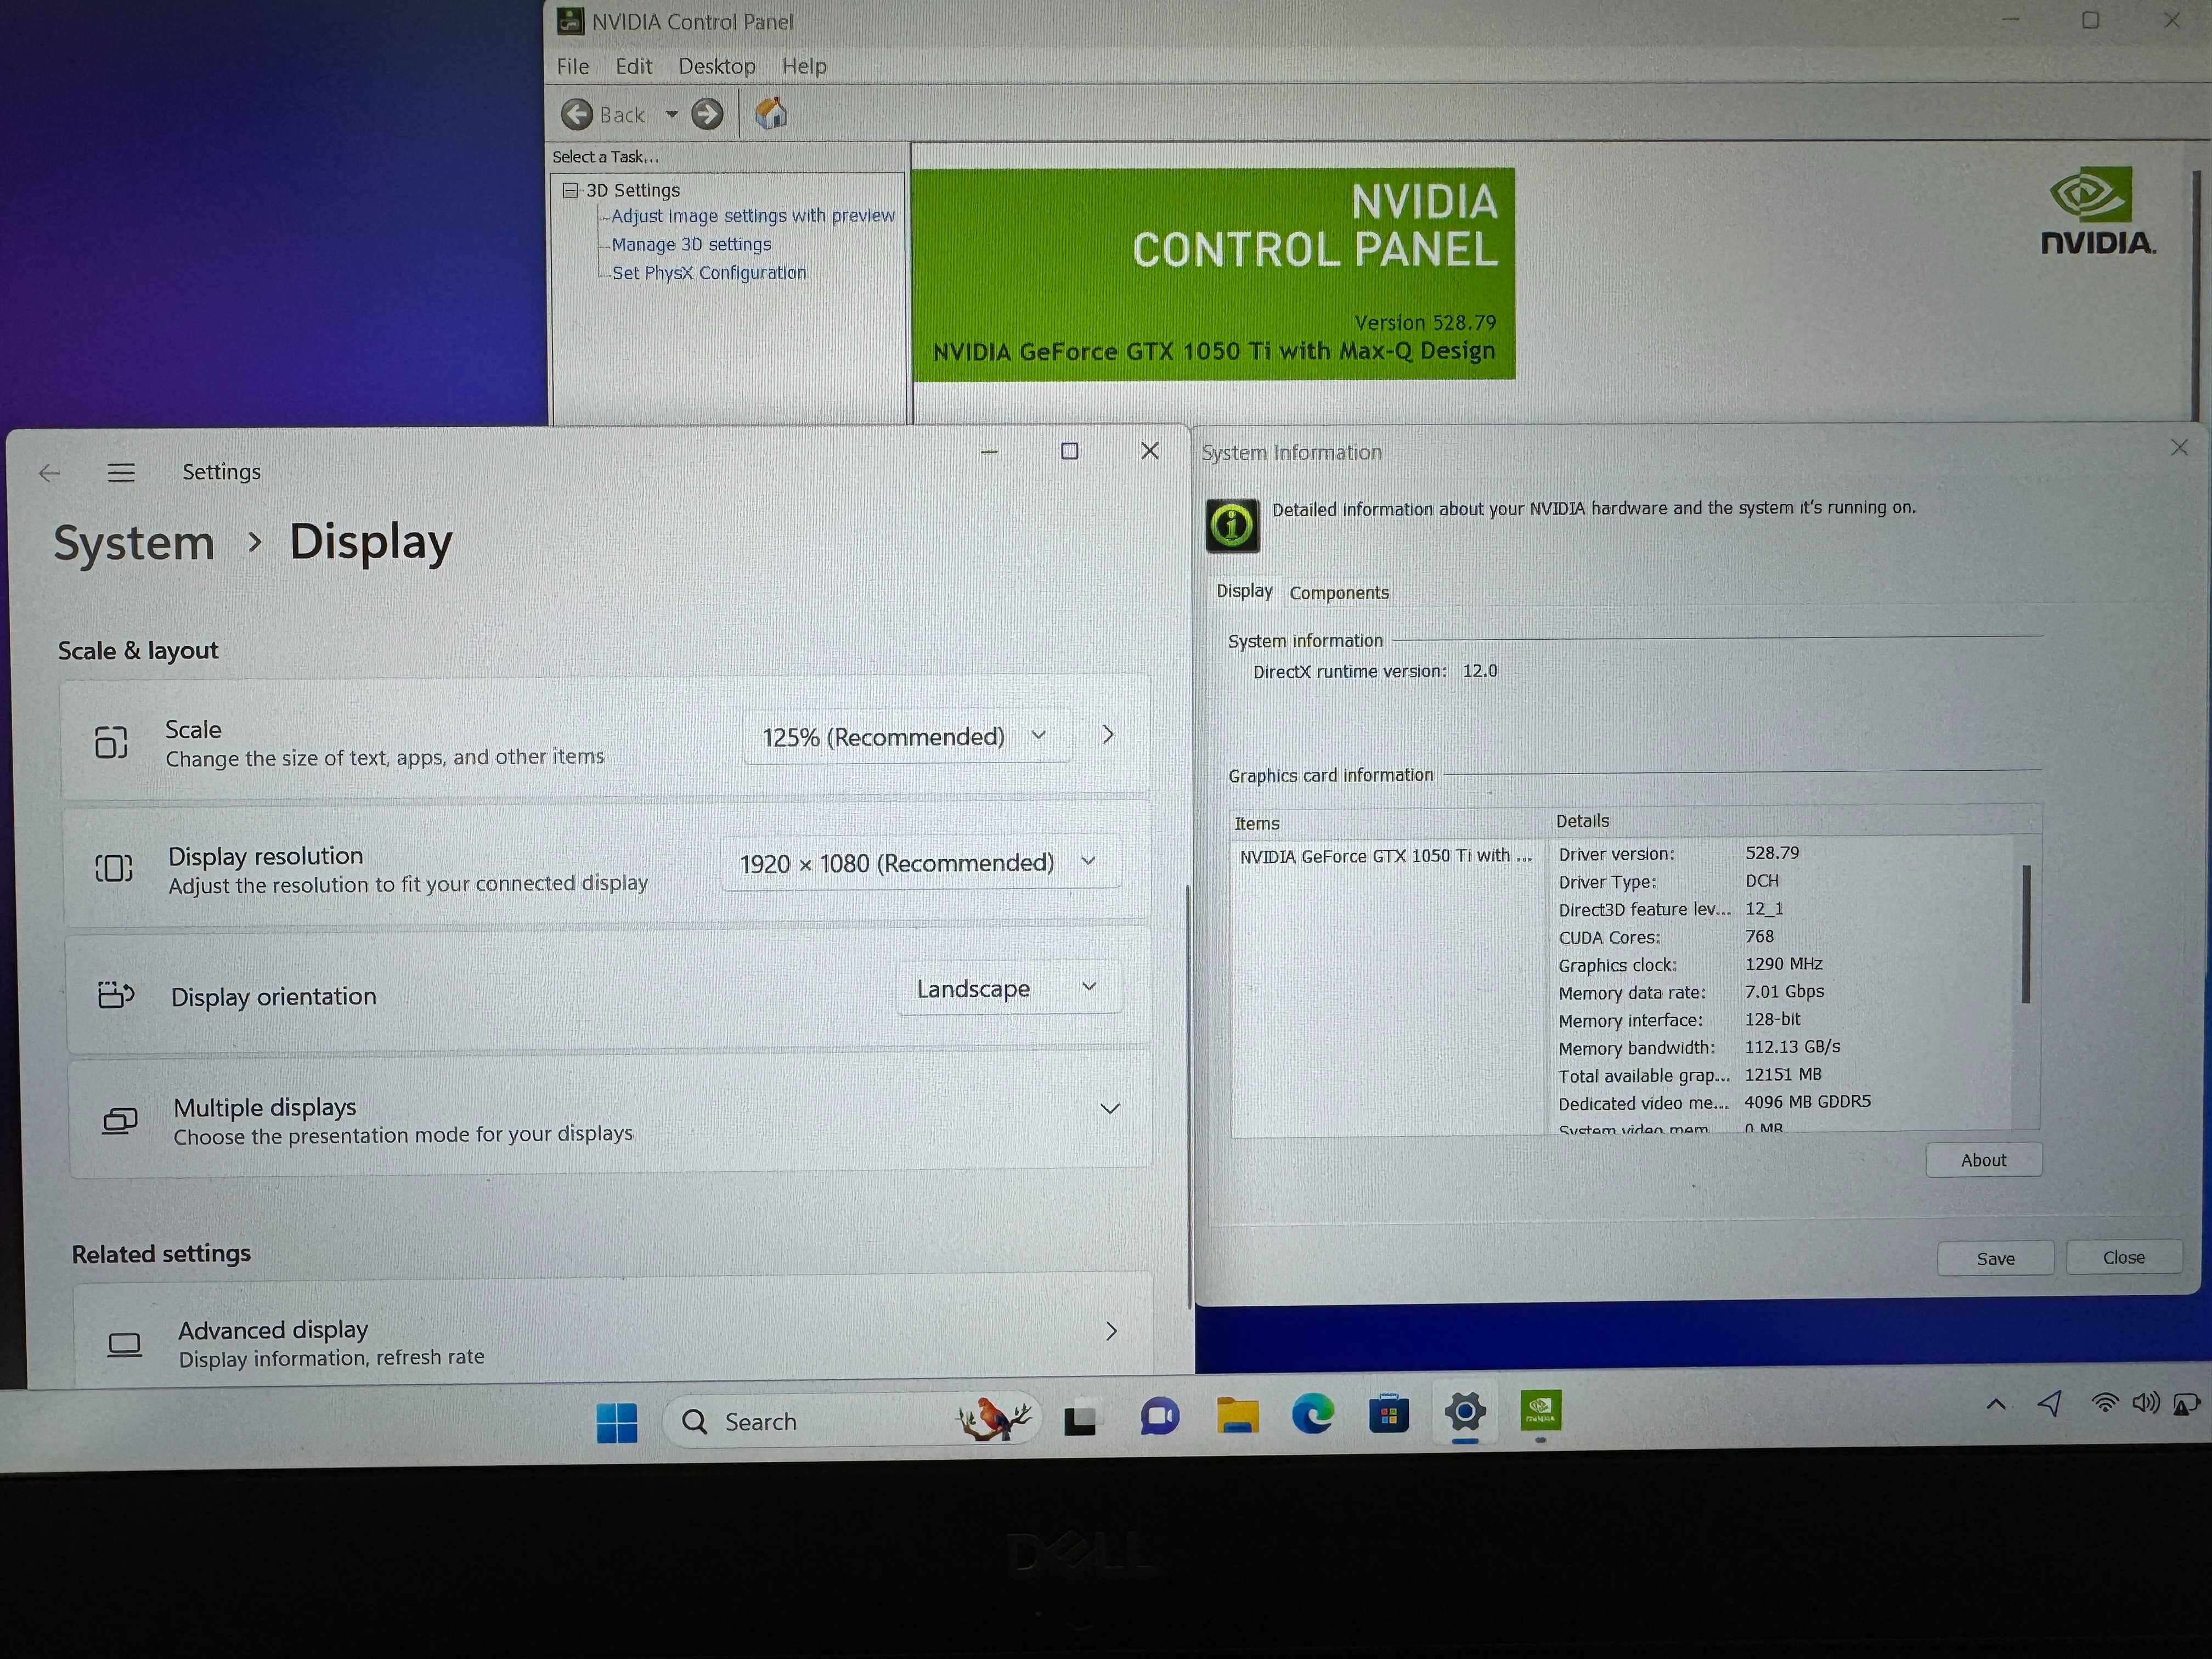Click the Save button in System Information
2212x1659 pixels.
click(1995, 1258)
